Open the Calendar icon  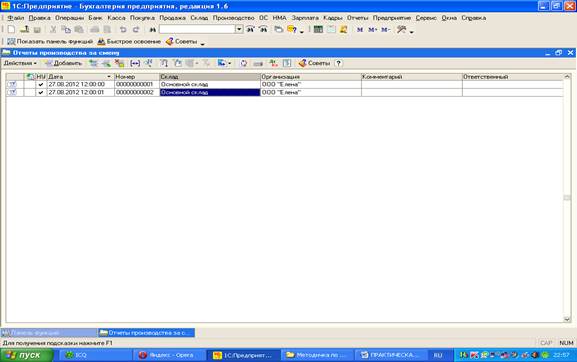click(331, 29)
